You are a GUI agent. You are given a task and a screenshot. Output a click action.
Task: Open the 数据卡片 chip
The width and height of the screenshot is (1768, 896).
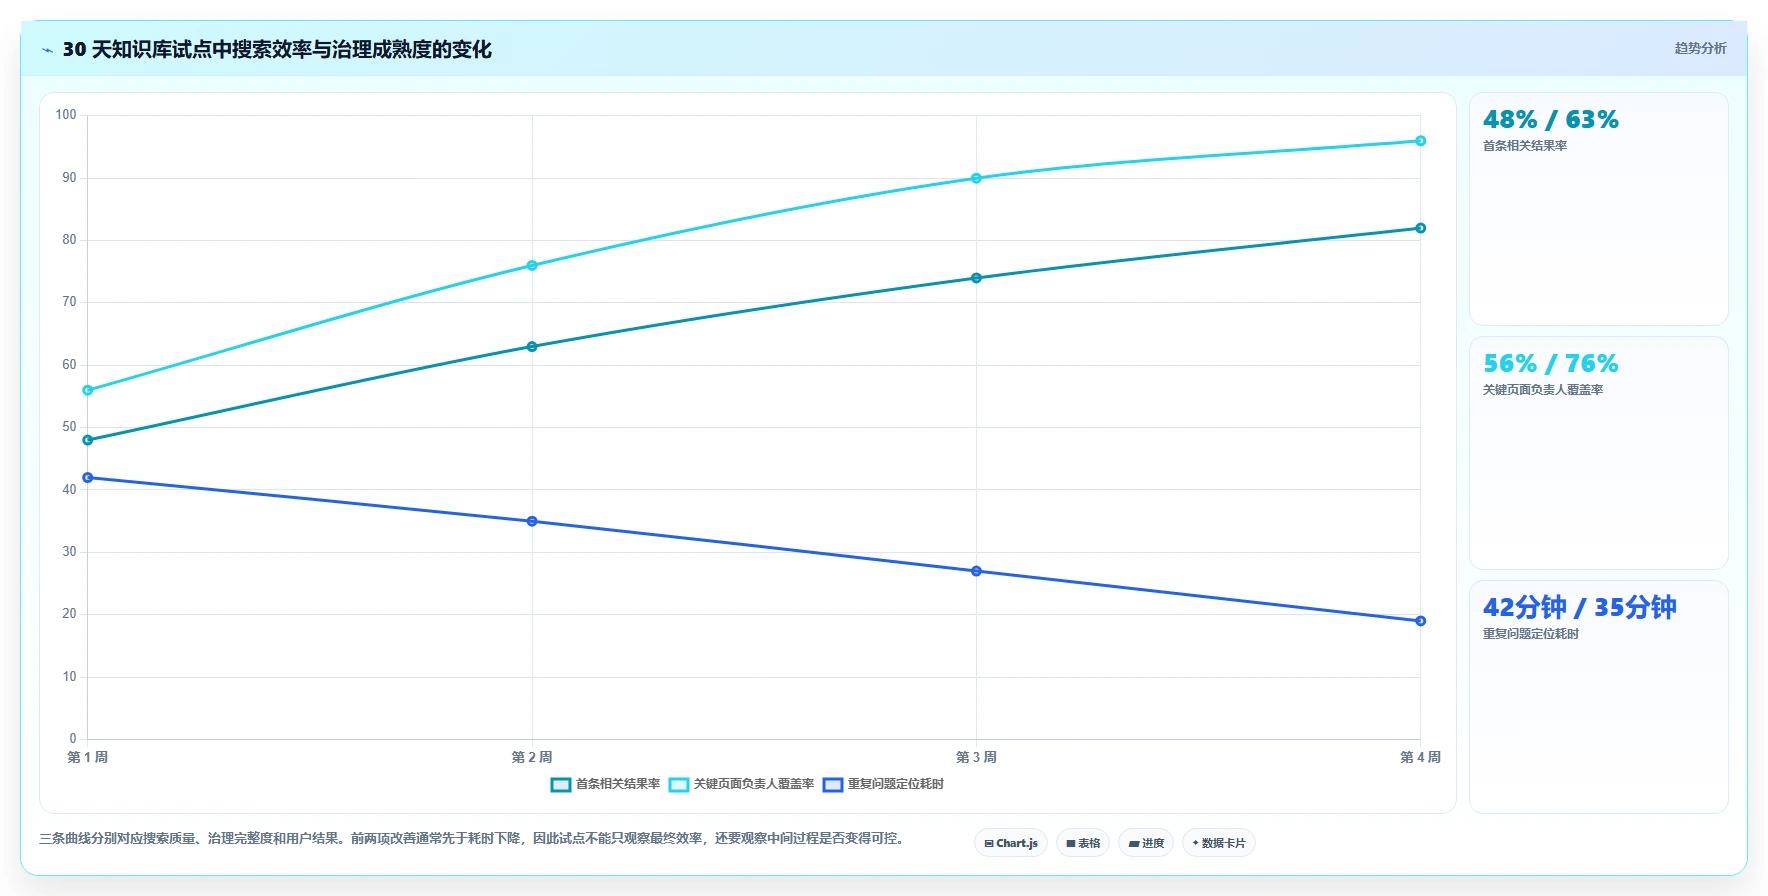[x=1219, y=843]
